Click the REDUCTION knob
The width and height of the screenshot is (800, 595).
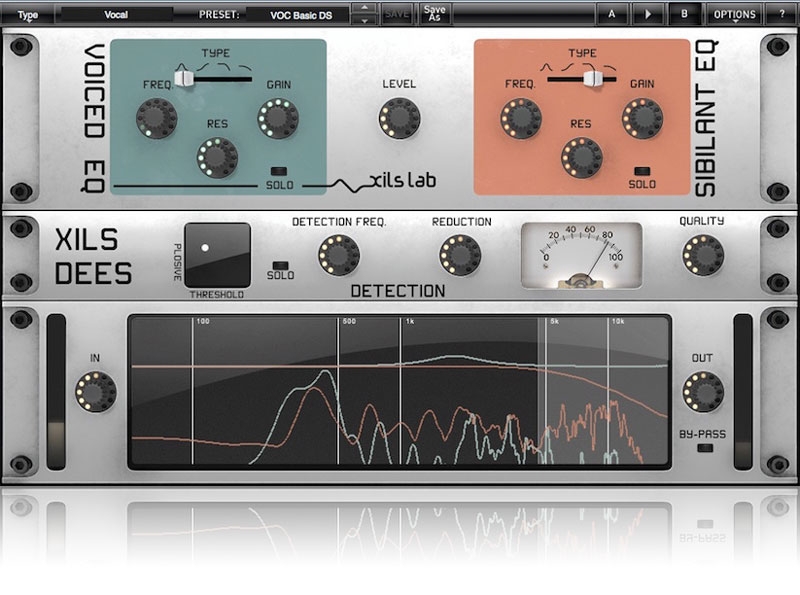tap(459, 257)
